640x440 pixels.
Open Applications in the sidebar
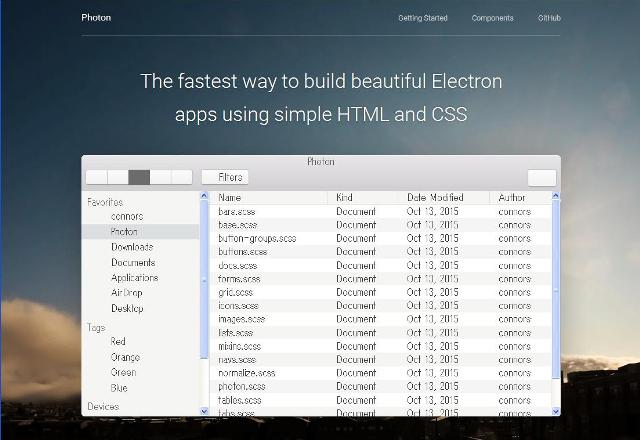click(140, 278)
